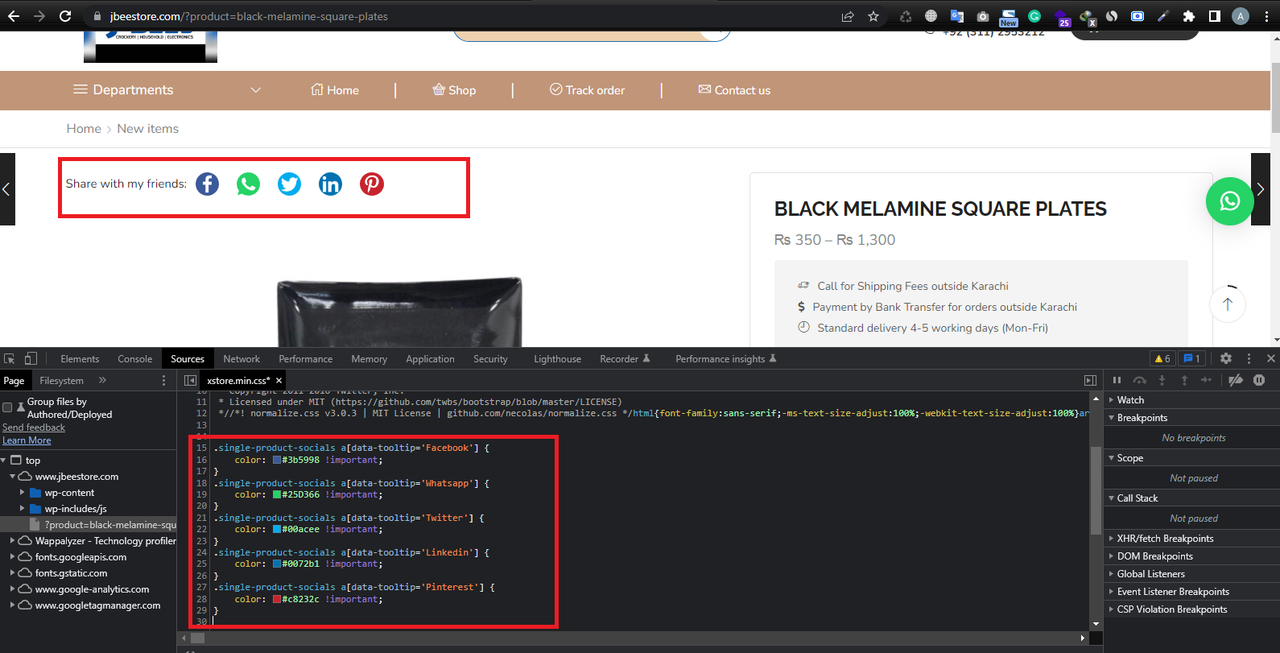Screen dimensions: 1280x653
Task: Open the Track order nav link
Action: click(587, 90)
